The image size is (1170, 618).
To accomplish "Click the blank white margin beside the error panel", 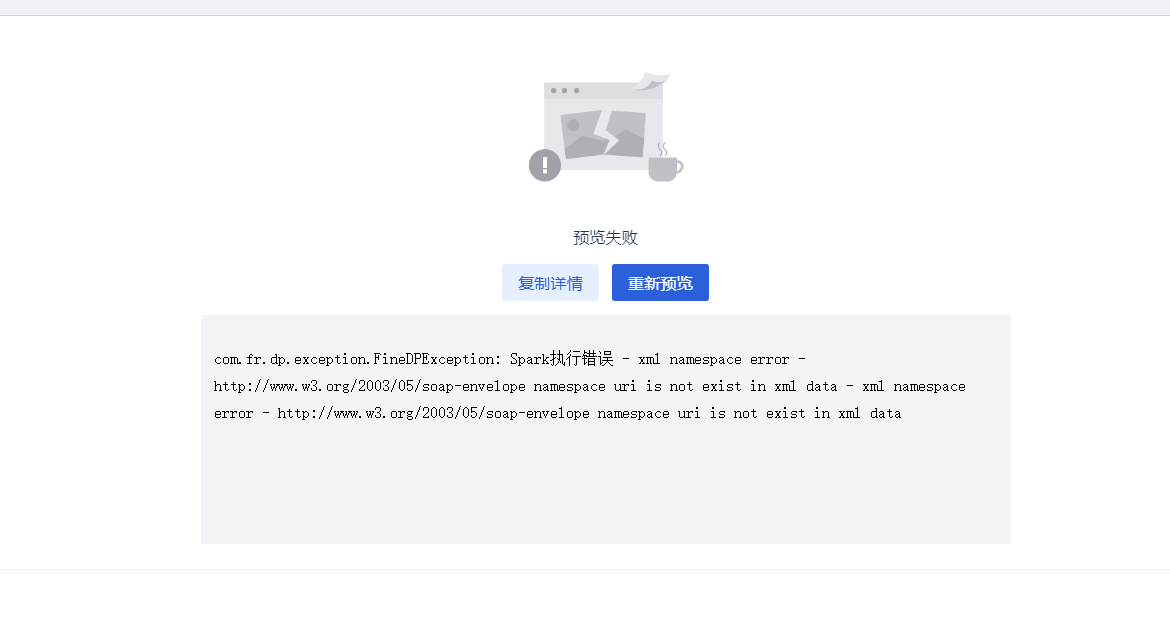I will pyautogui.click(x=100, y=430).
